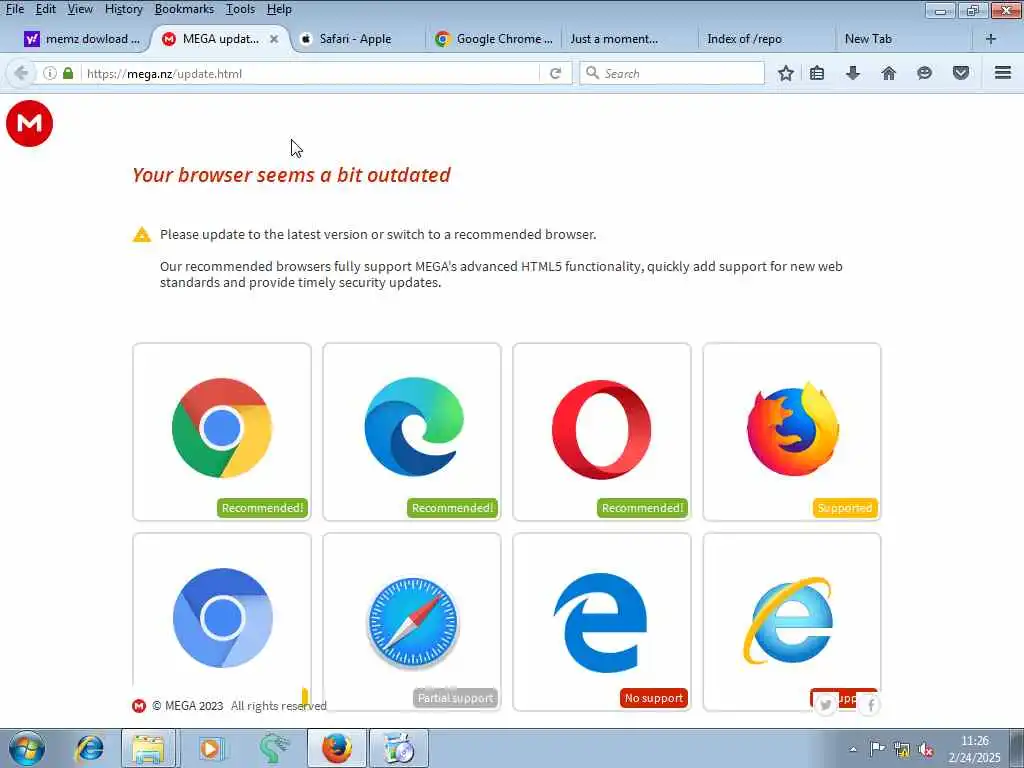
Task: Open Windows Explorer folder in taskbar
Action: (148, 748)
